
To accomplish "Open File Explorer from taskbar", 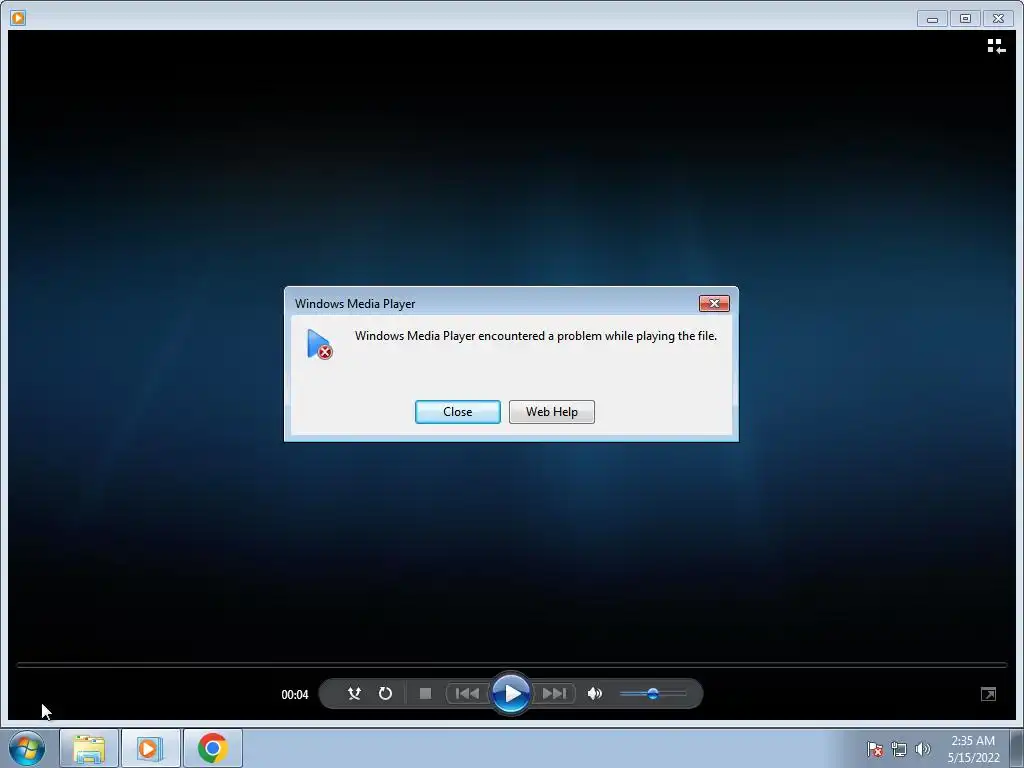I will point(89,748).
